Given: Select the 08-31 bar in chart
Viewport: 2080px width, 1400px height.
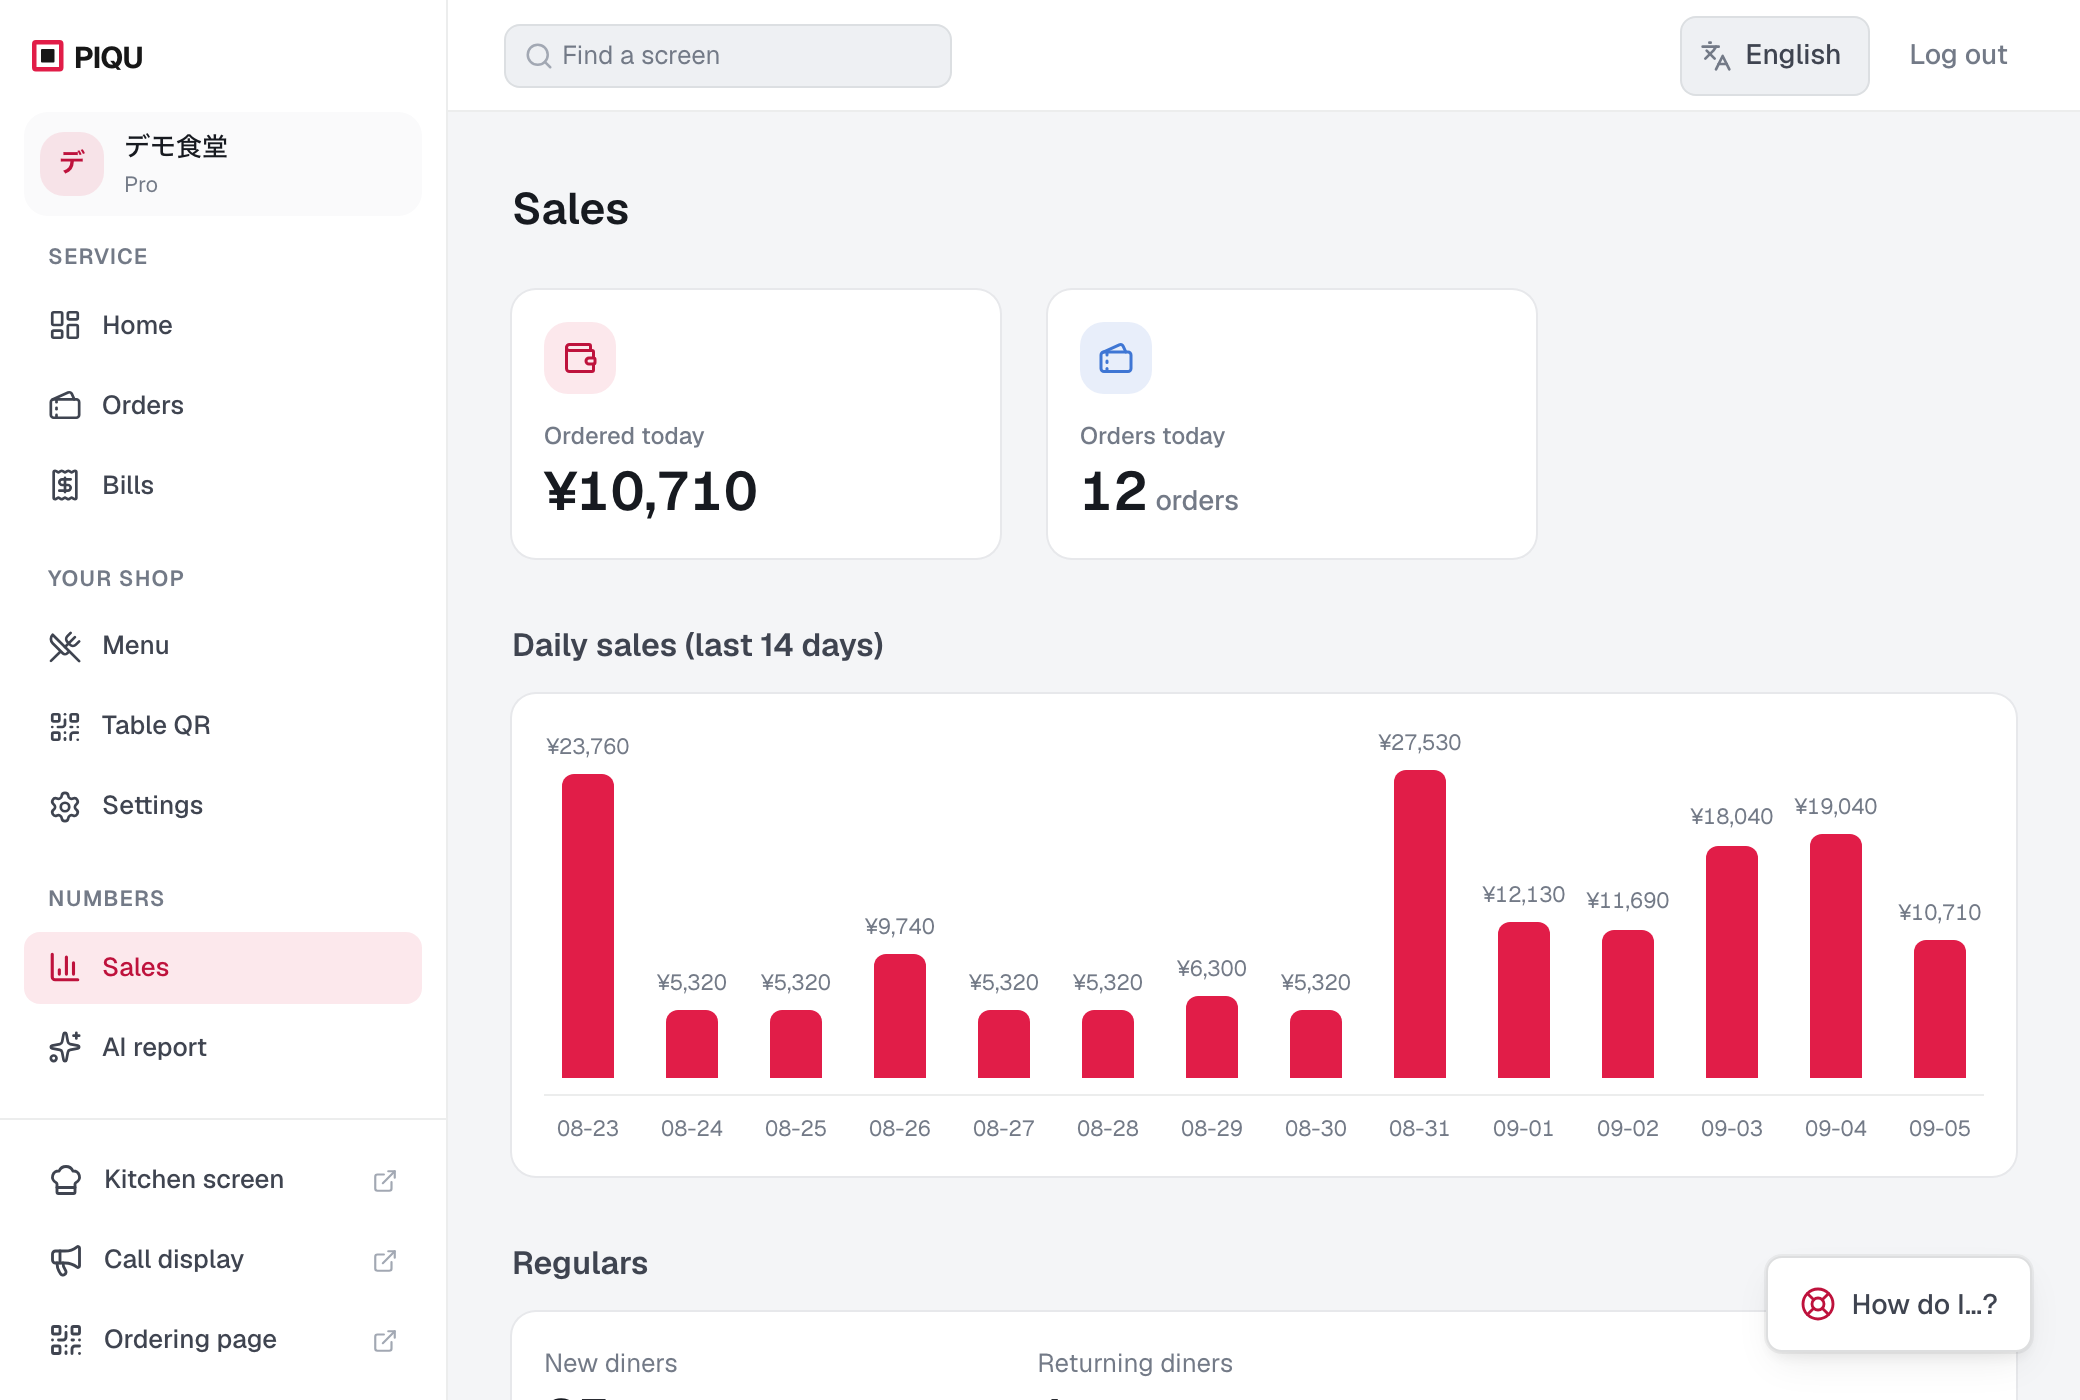Looking at the screenshot, I should 1420,924.
